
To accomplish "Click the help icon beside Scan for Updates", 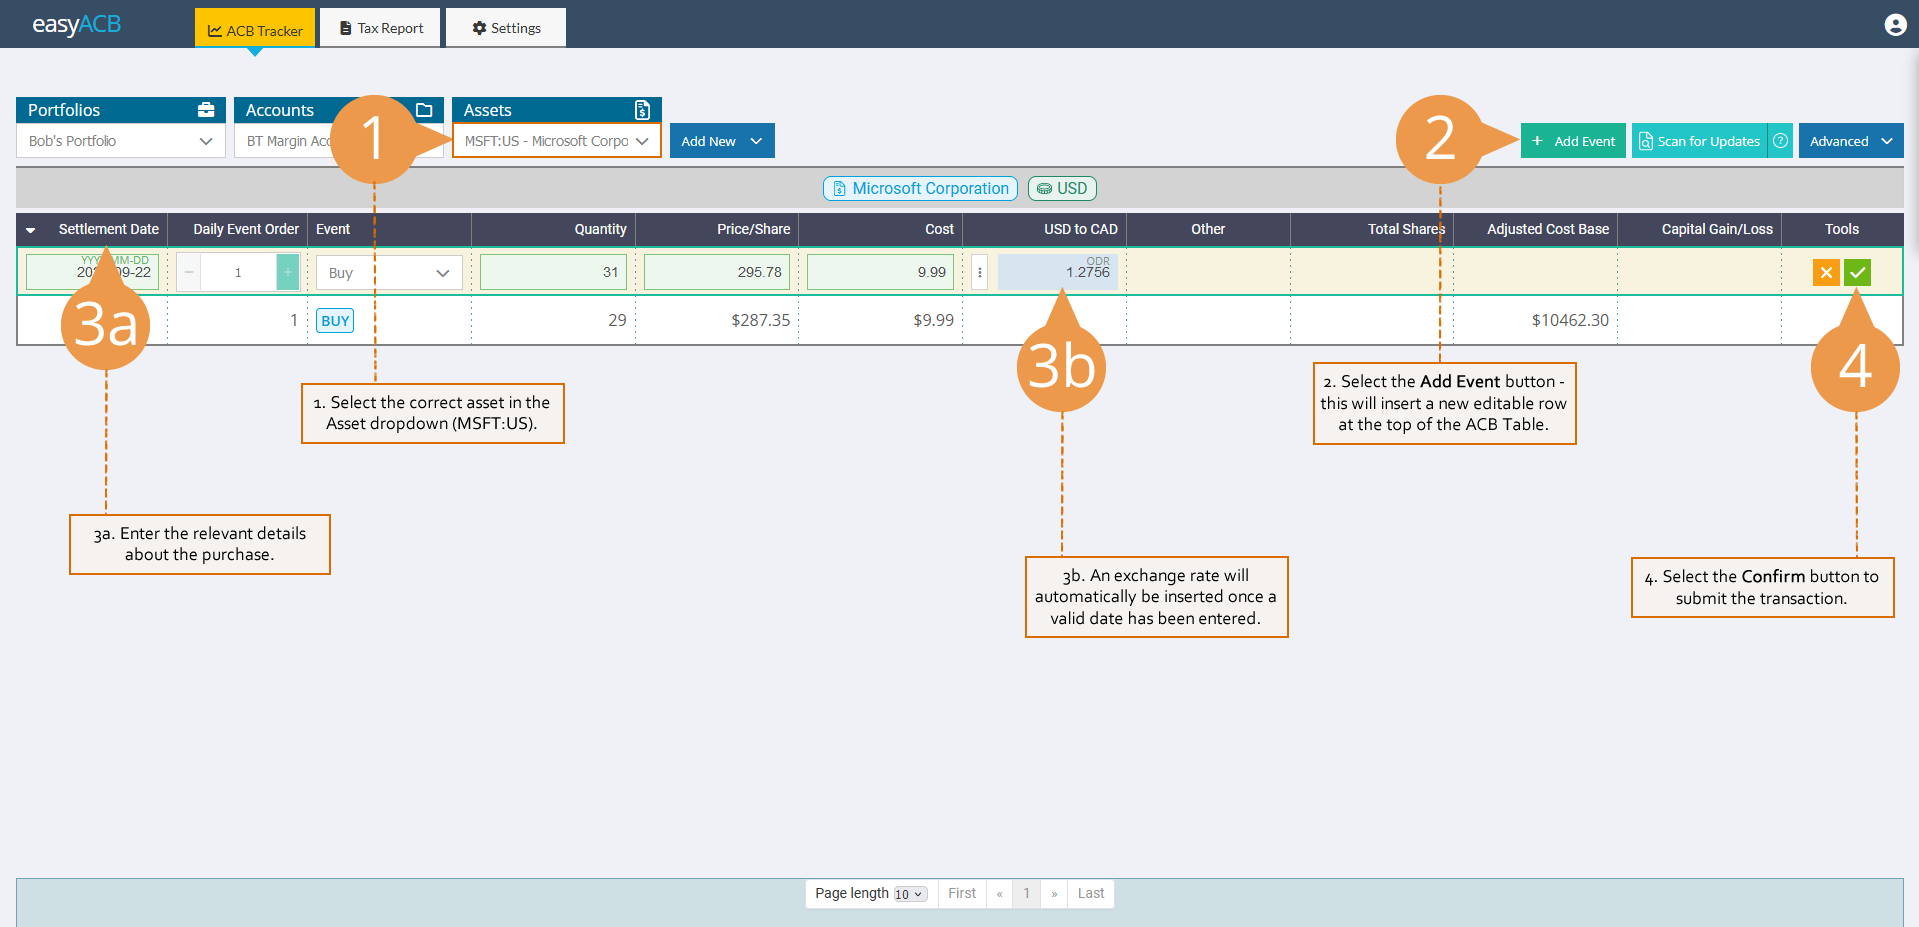I will coord(1780,140).
